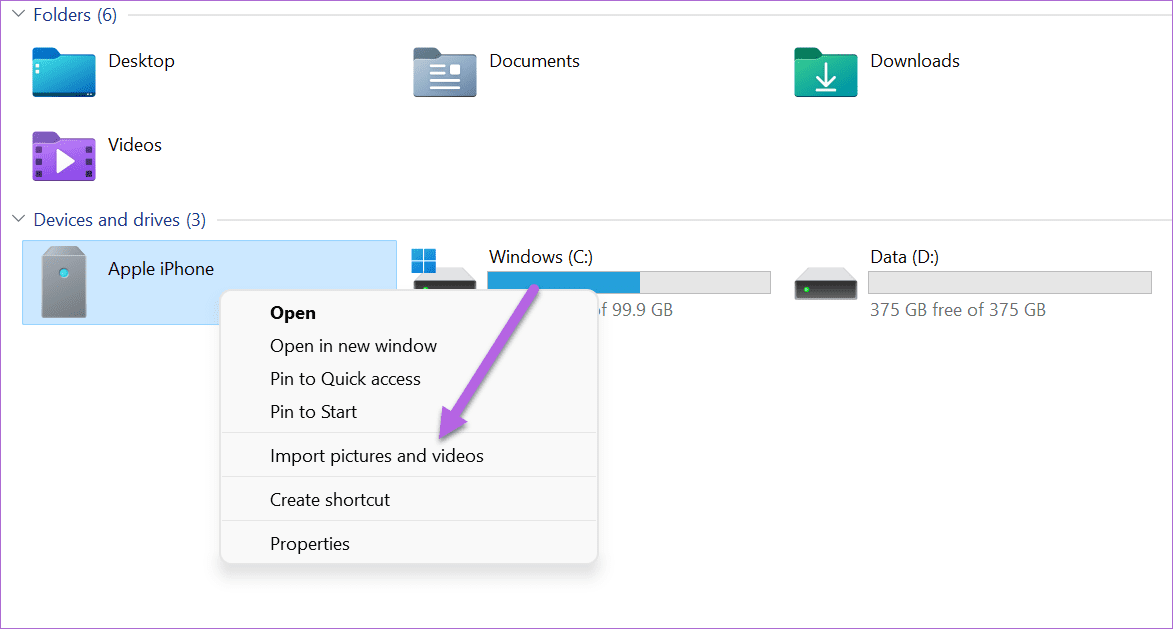Choose Open in new window

pyautogui.click(x=408, y=346)
